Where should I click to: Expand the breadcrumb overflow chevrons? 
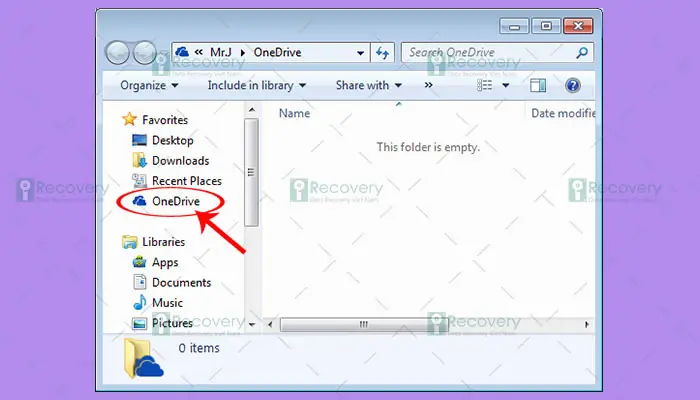(199, 52)
